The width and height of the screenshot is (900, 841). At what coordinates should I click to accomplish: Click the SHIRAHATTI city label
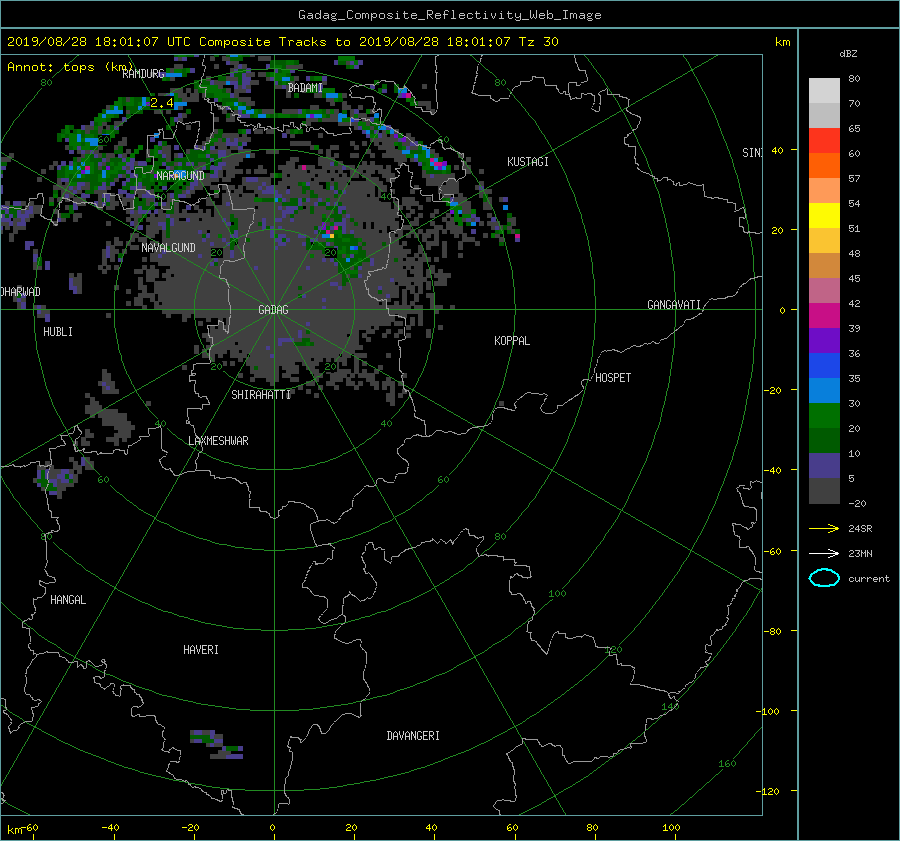click(x=261, y=395)
